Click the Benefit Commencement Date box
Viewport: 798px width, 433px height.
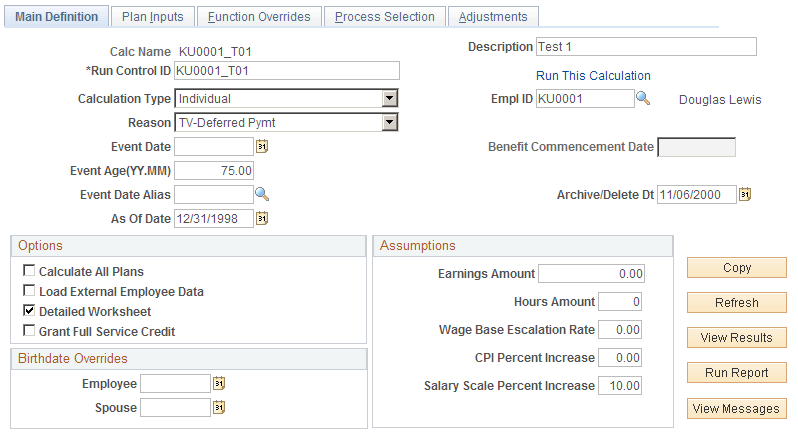[x=697, y=147]
